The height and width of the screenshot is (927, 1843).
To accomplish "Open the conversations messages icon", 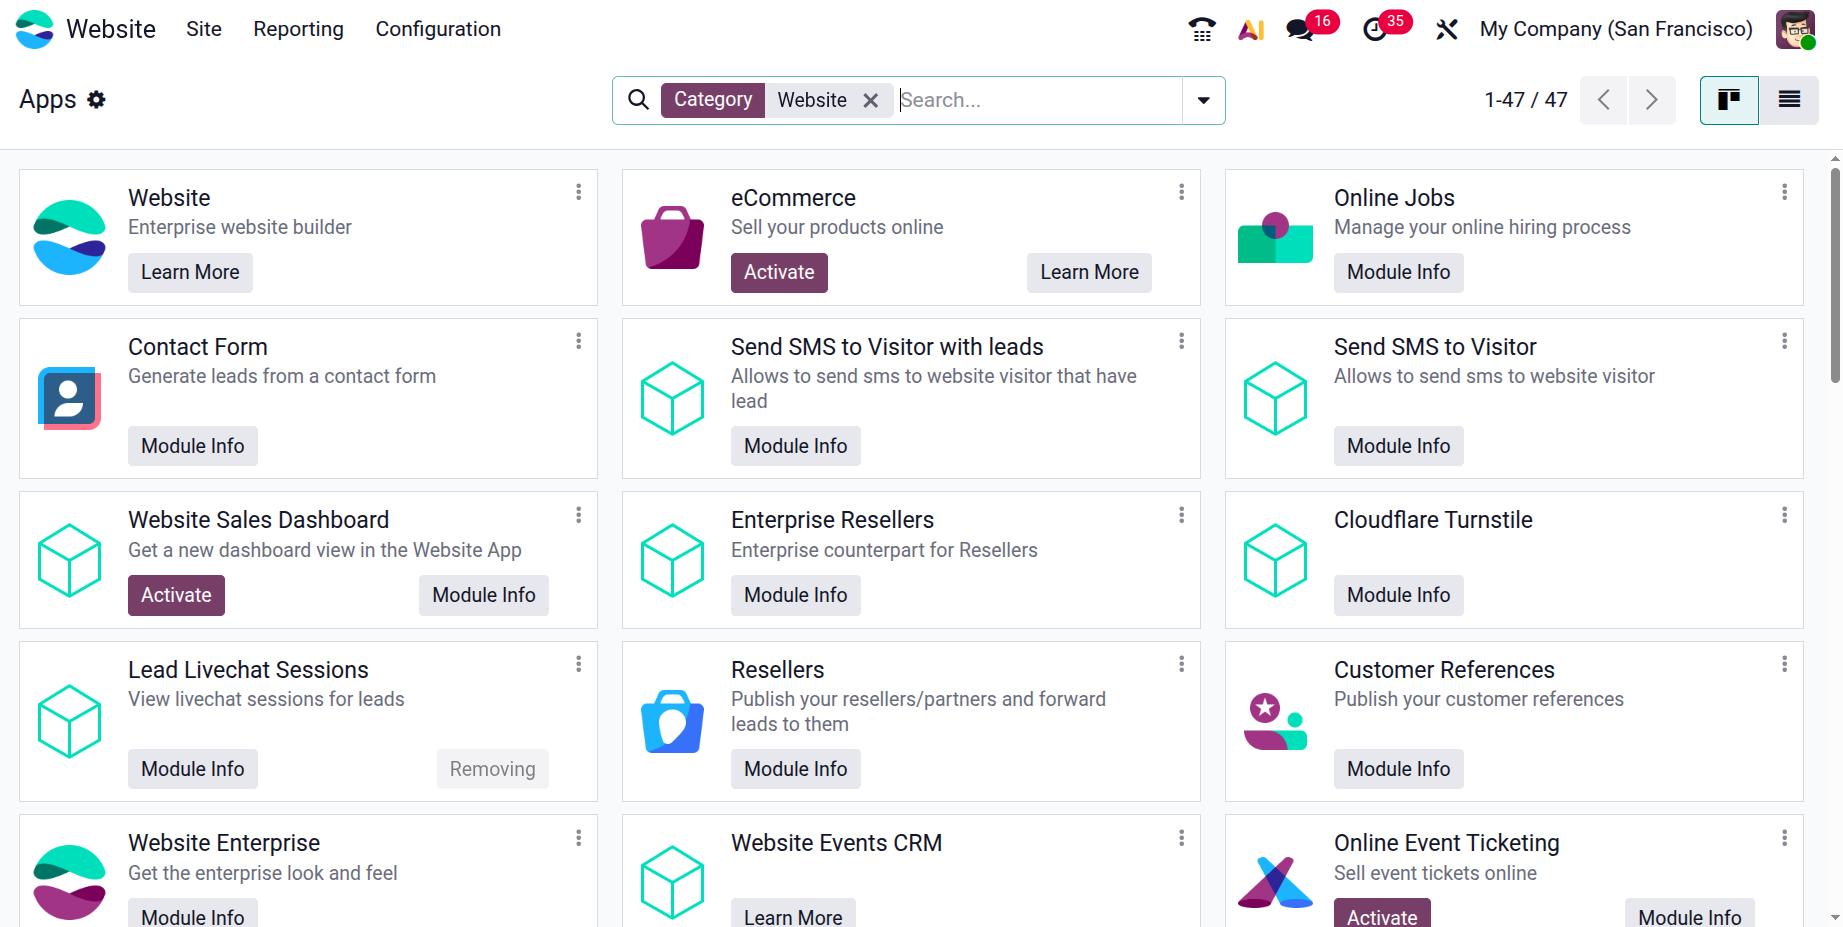I will (1300, 30).
